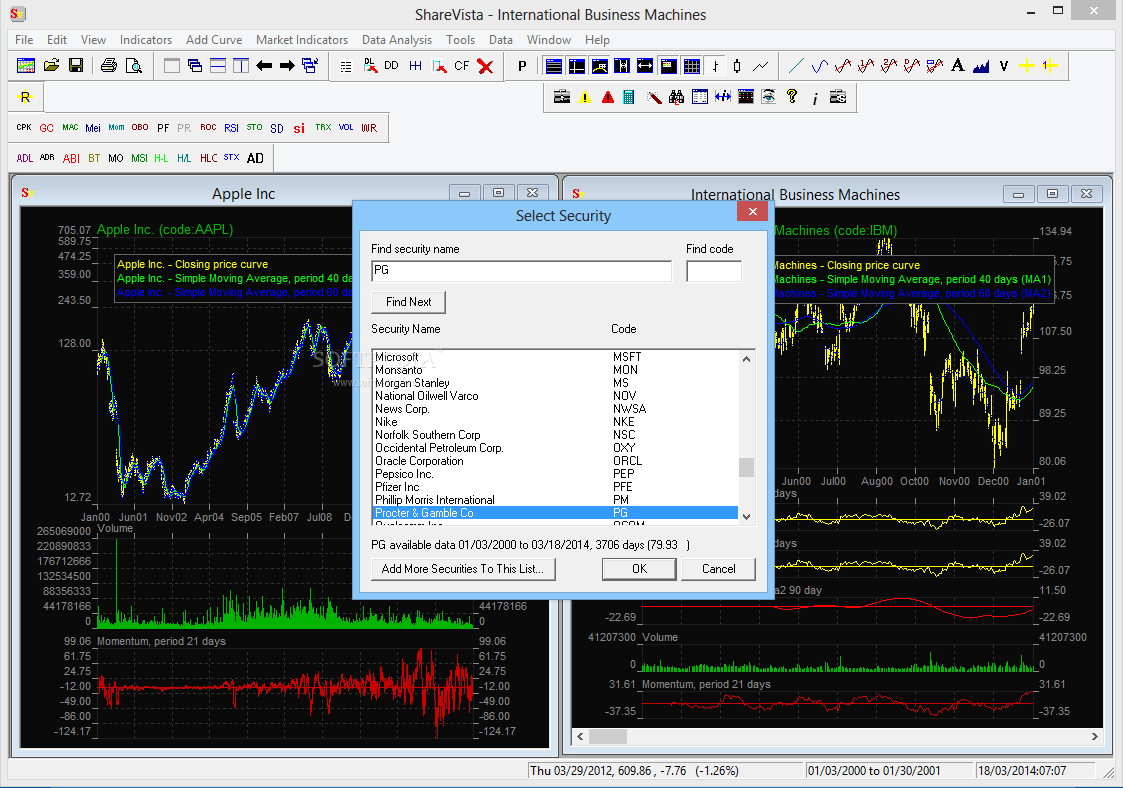Open the Data Analysis menu
Viewport: 1123px width, 788px height.
click(x=397, y=39)
